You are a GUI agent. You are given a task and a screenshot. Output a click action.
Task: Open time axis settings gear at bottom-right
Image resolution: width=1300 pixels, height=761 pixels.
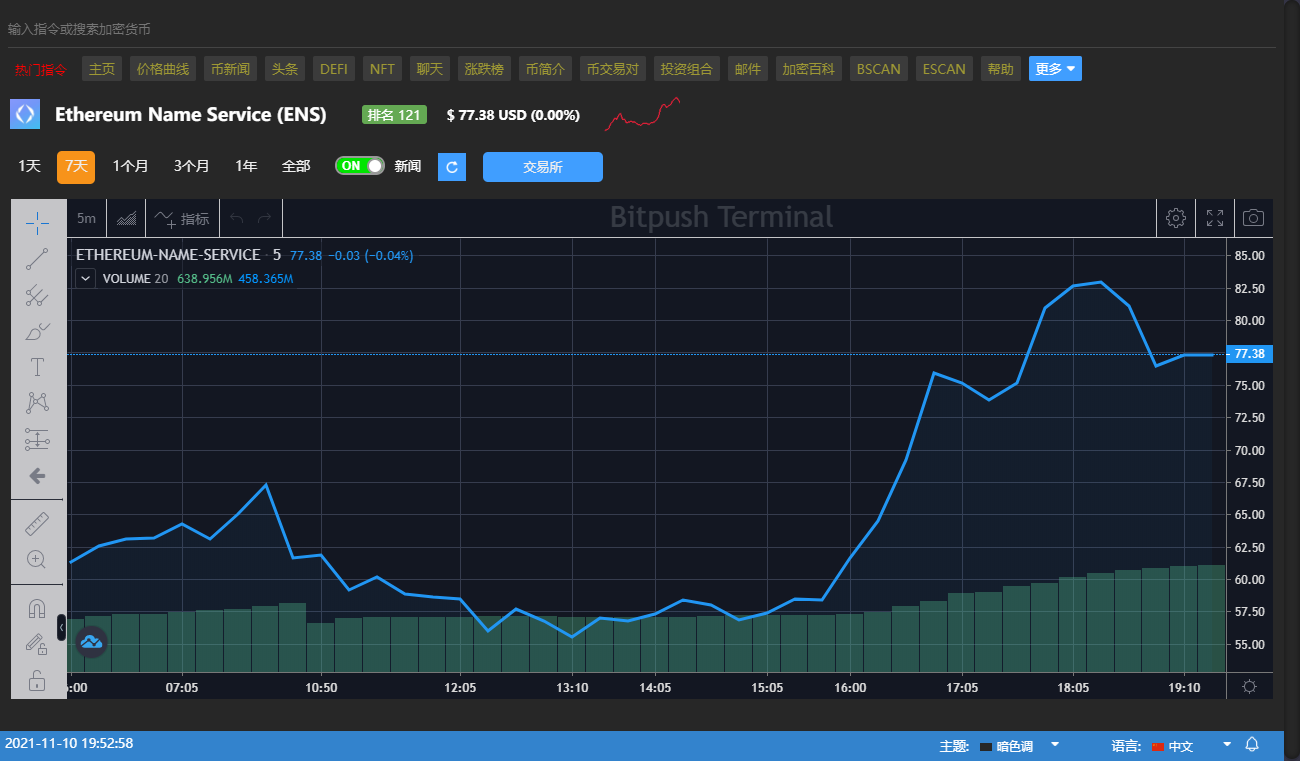click(1249, 686)
